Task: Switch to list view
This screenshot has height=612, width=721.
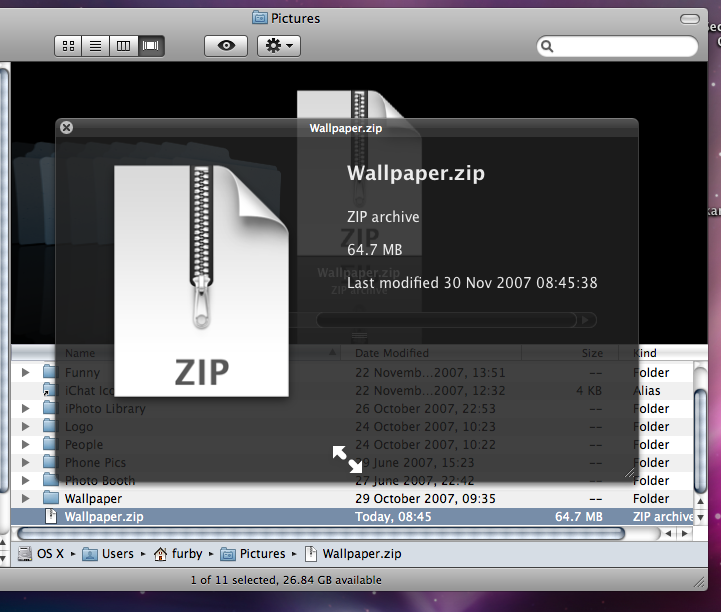Action: pos(96,46)
